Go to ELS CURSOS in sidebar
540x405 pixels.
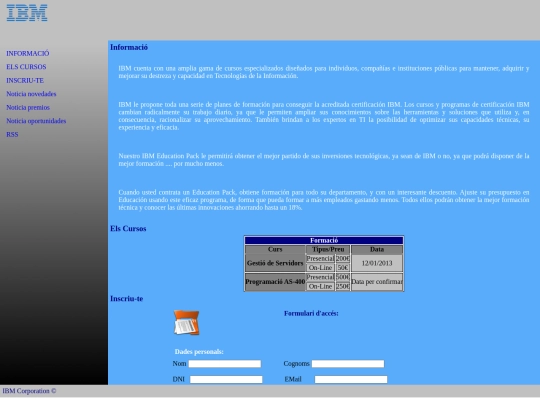tap(26, 67)
